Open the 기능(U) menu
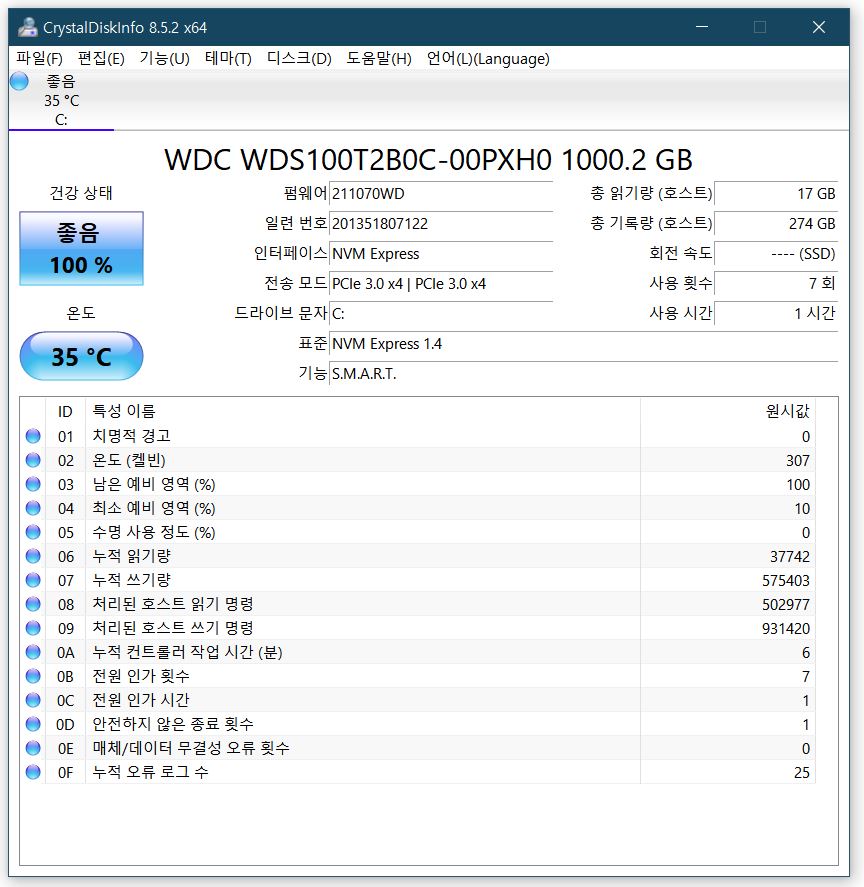 164,58
